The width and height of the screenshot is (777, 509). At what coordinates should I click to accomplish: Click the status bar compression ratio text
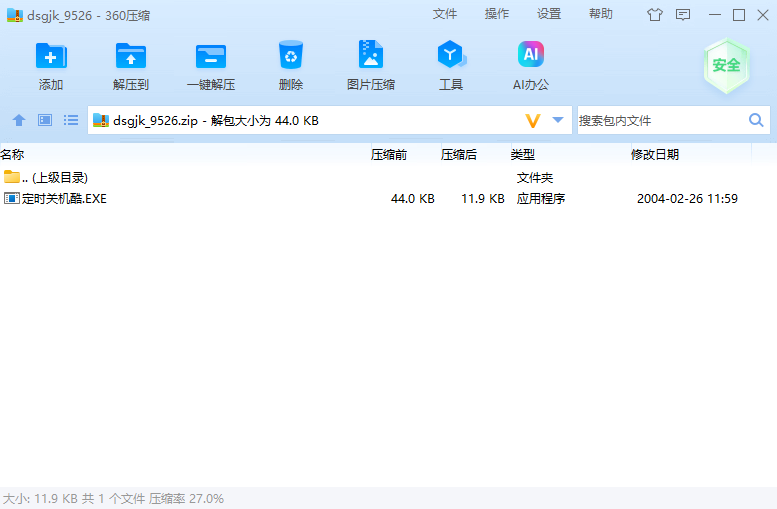(186, 499)
